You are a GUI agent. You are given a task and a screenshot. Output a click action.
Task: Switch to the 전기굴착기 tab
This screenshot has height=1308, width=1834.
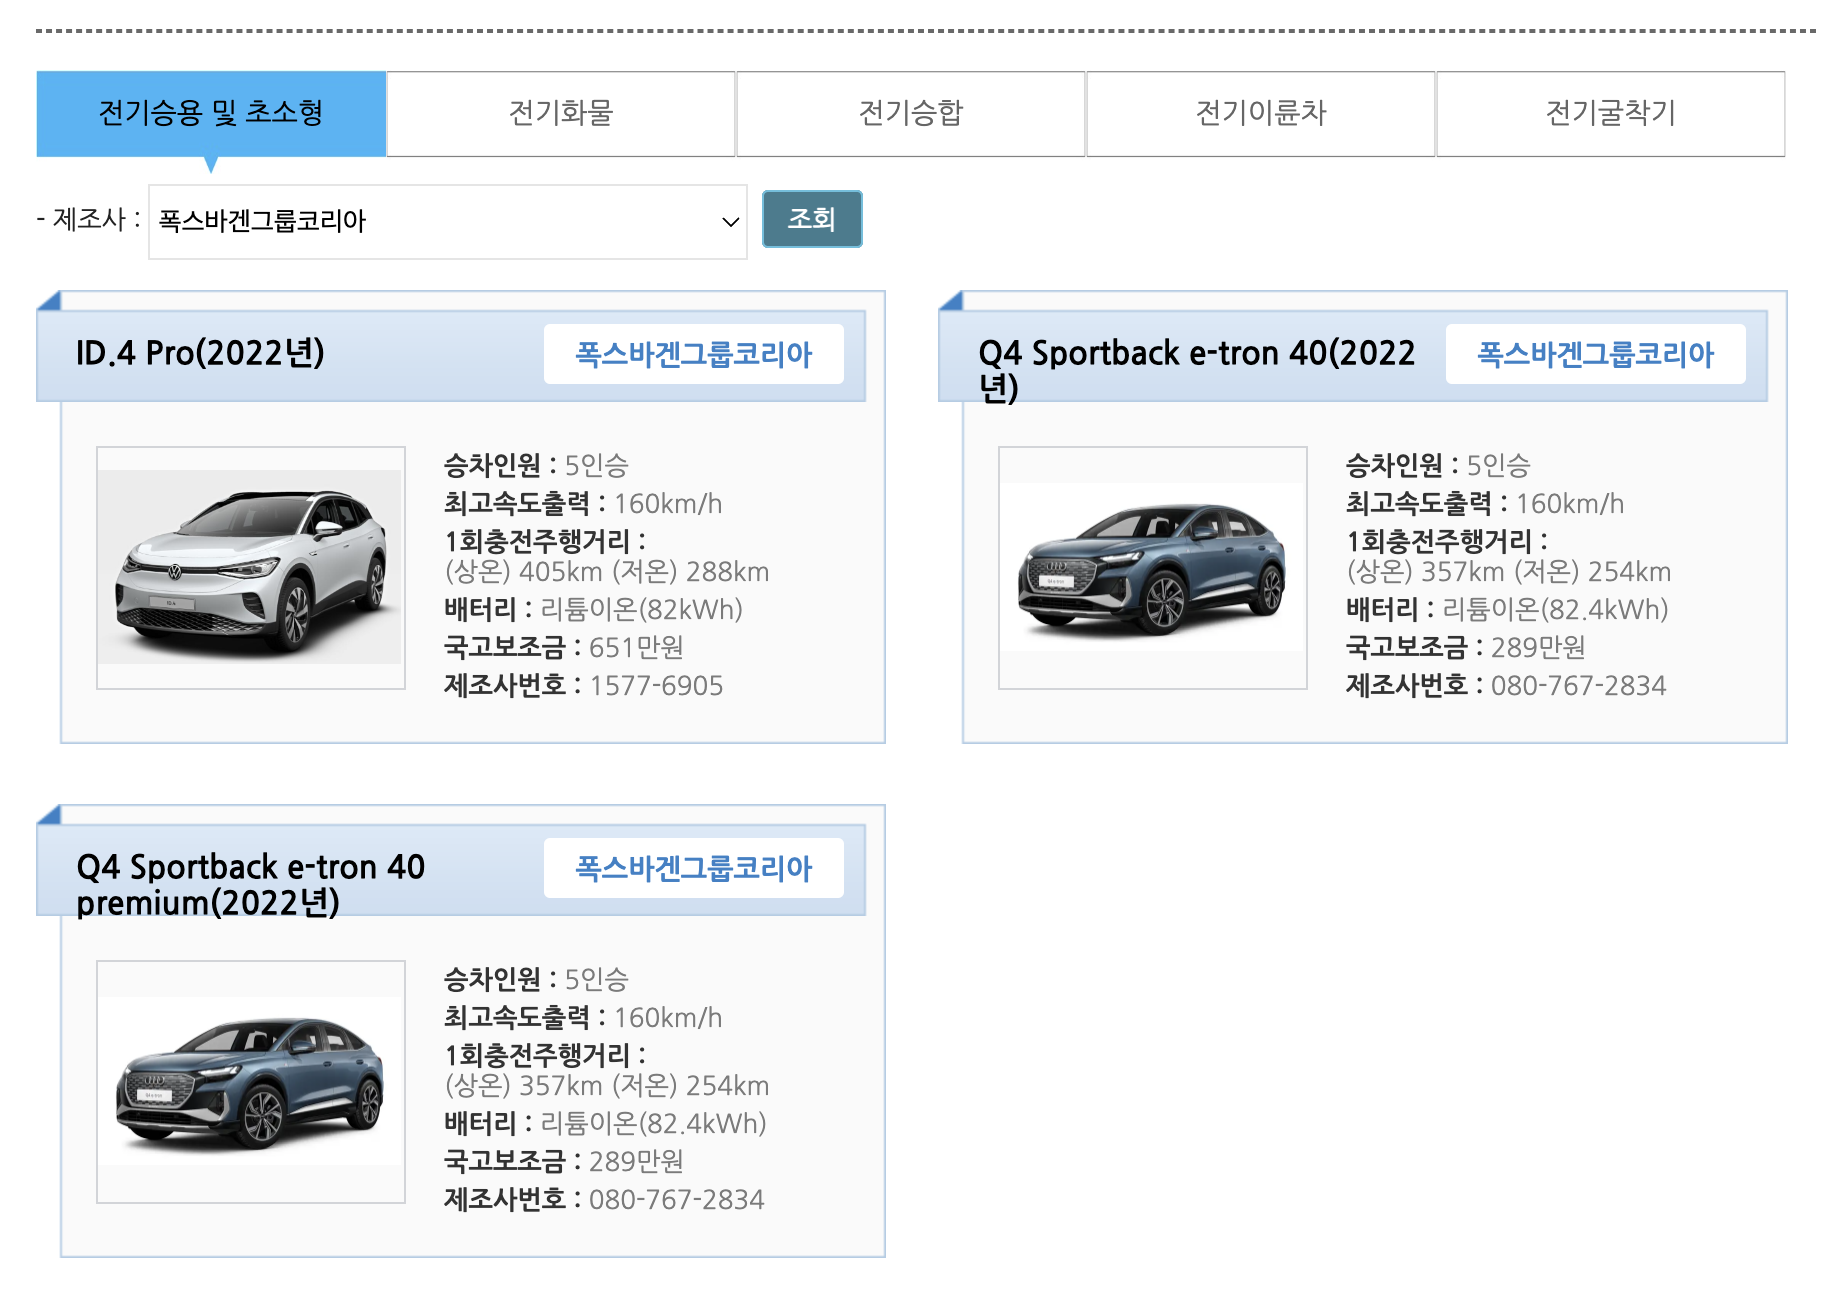point(1611,113)
